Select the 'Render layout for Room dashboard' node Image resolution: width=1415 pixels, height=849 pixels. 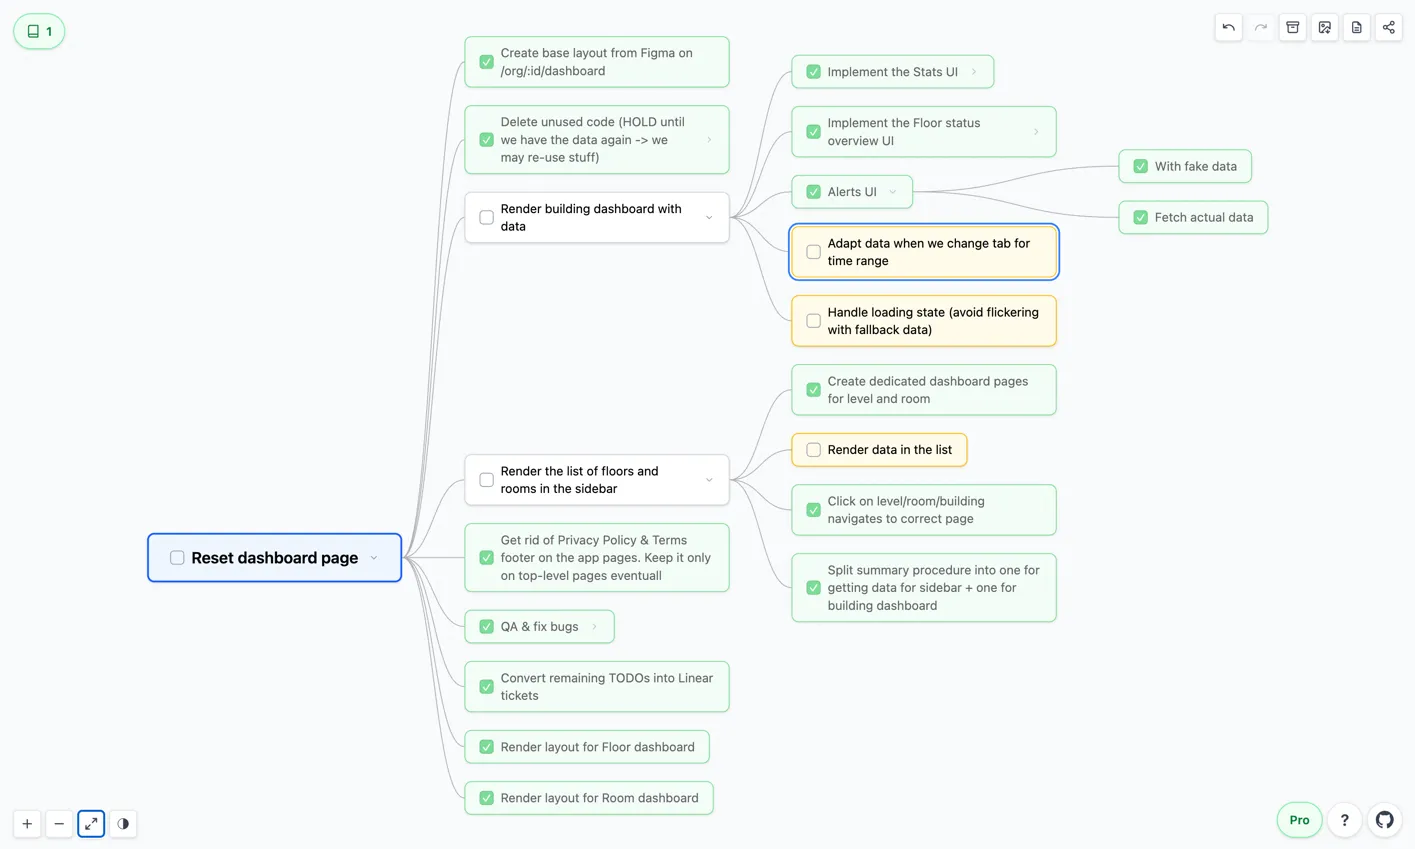click(x=599, y=798)
